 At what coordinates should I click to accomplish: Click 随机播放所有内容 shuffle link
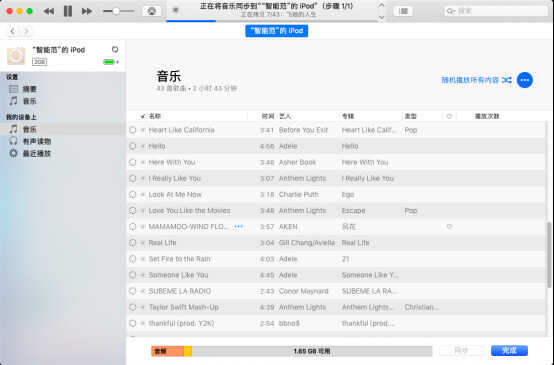pyautogui.click(x=470, y=80)
